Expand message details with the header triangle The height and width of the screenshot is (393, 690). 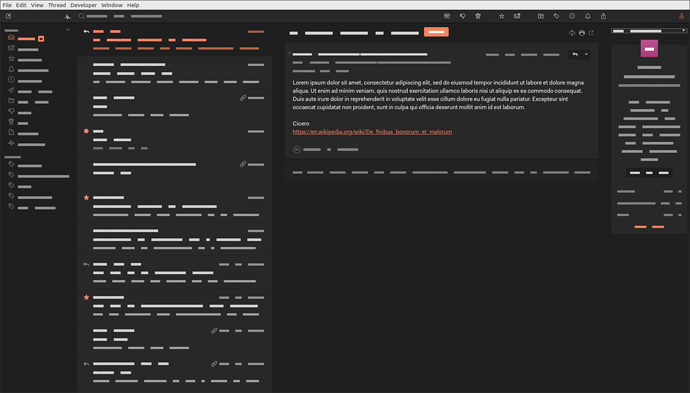(x=289, y=54)
